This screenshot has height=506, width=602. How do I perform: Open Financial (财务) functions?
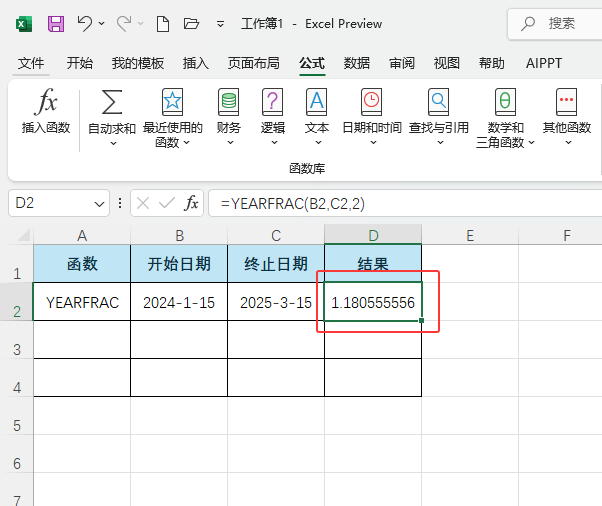(228, 117)
